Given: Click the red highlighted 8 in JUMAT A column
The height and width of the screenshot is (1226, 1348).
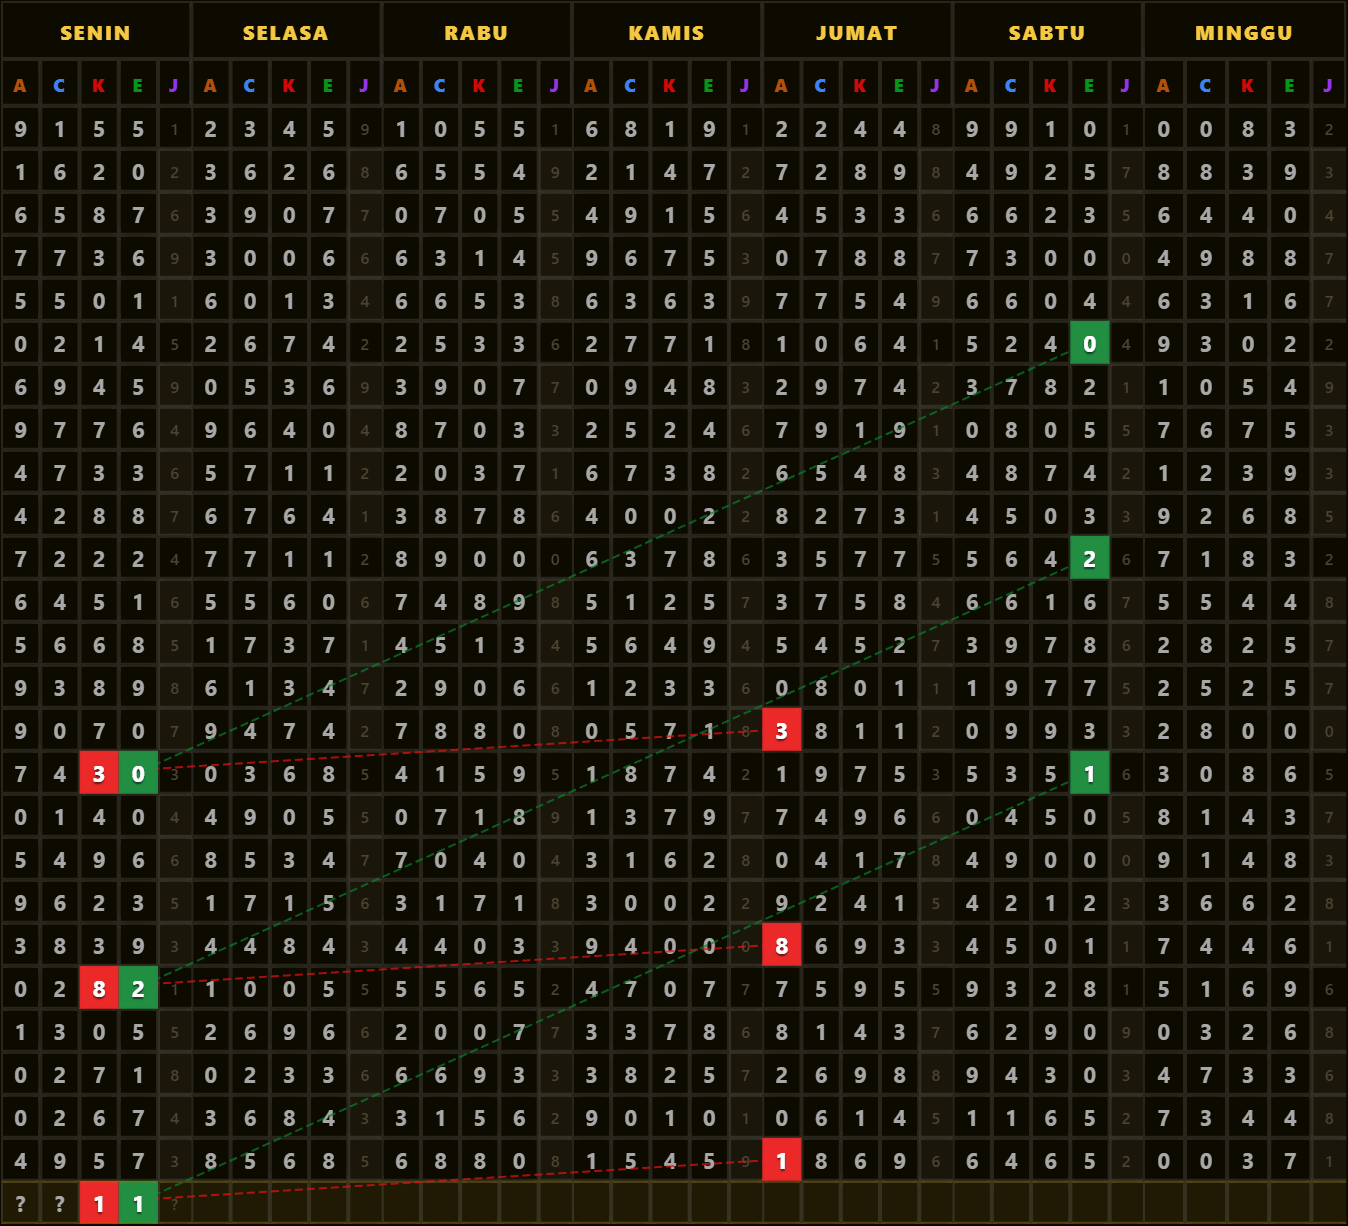Looking at the screenshot, I should (781, 945).
